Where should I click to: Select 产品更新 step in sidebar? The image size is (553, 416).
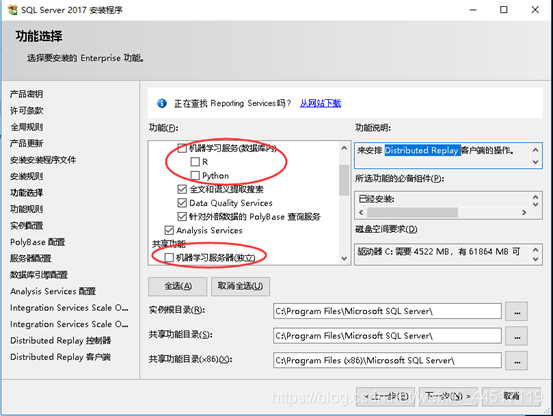(27, 143)
